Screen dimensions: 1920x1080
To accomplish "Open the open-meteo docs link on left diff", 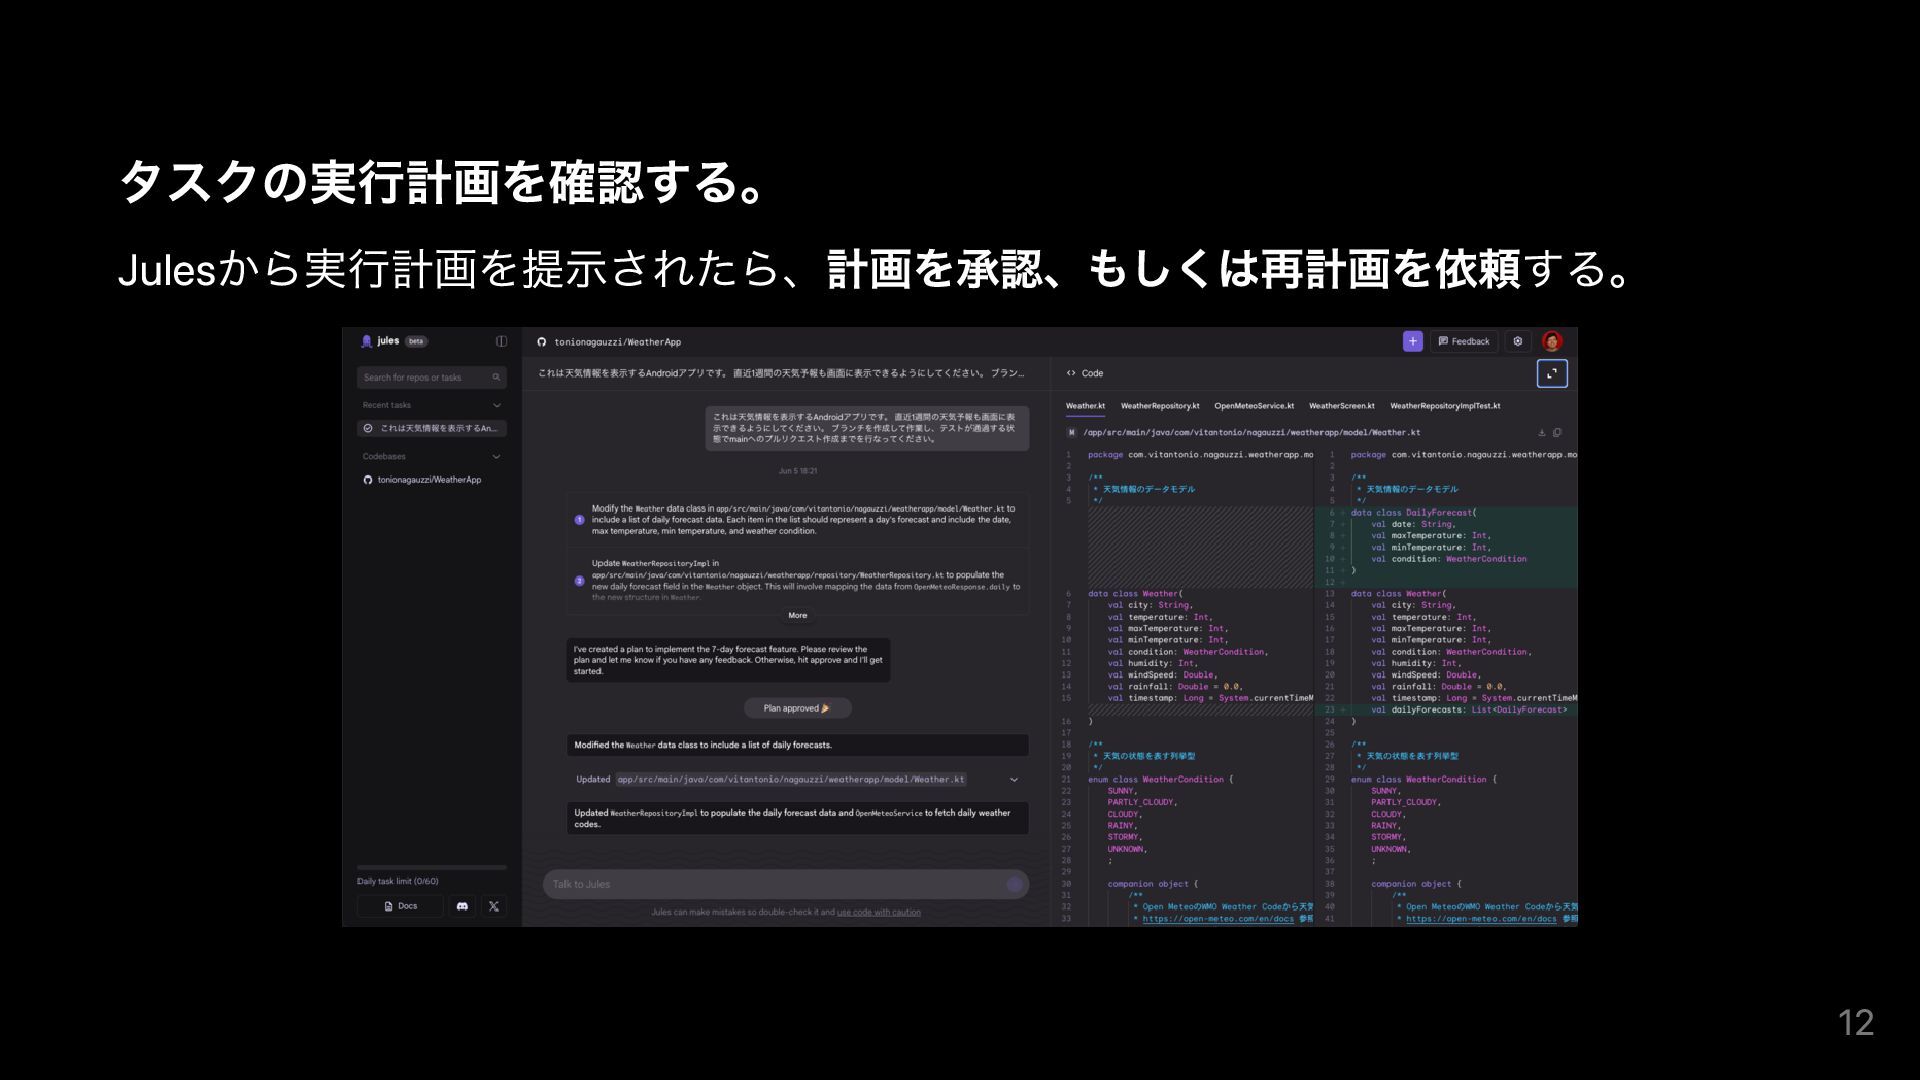I will pos(1219,919).
